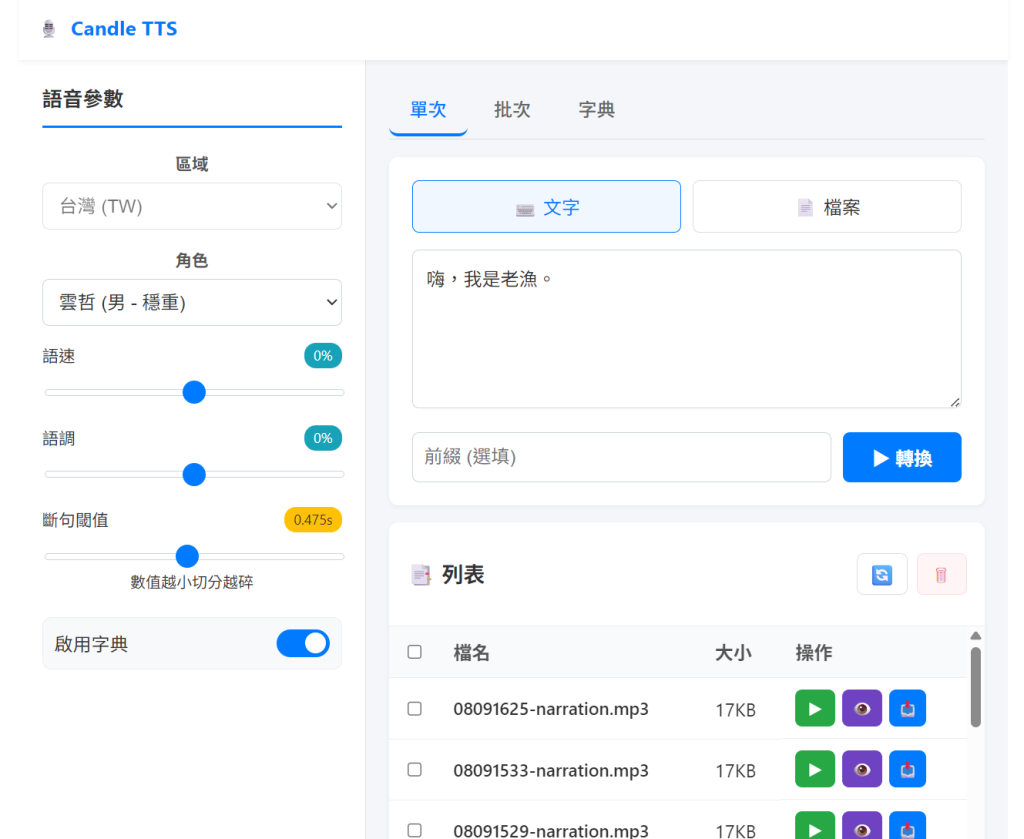Play 08091529-narration.mp3 with green button
Screen dimensions: 1024x839
pos(814,825)
